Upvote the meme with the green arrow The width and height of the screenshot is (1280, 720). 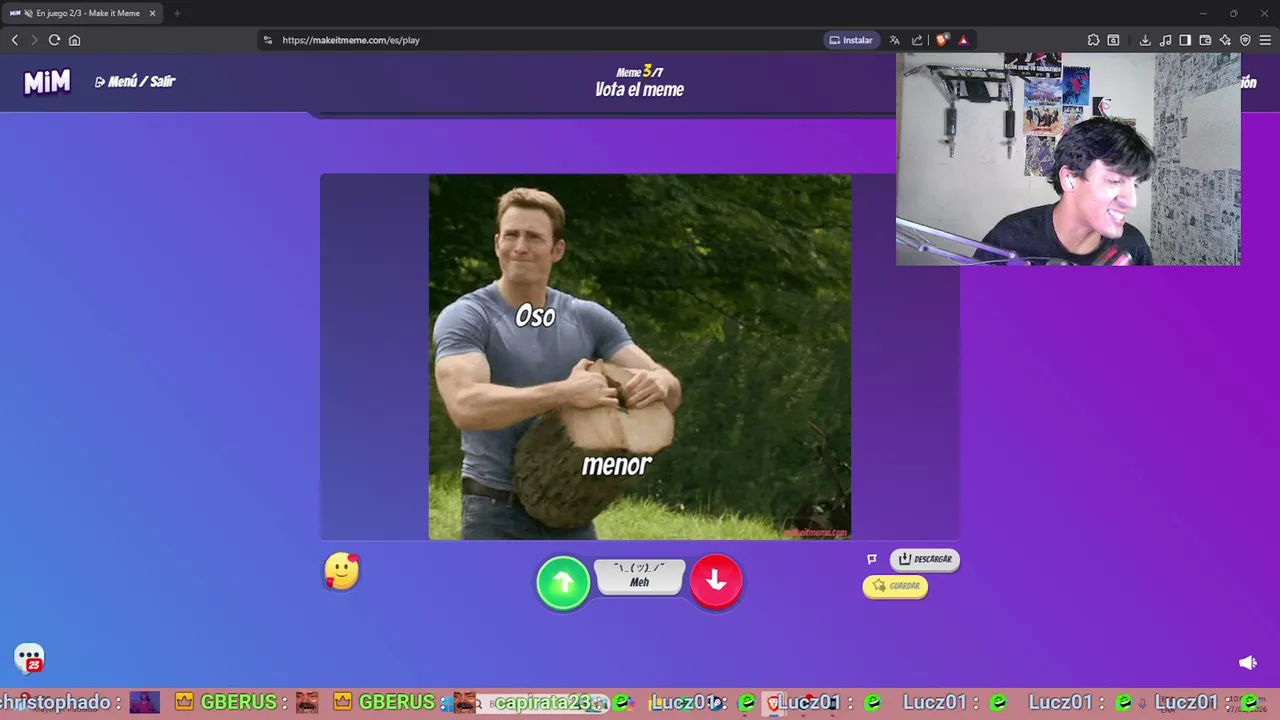[x=563, y=582]
